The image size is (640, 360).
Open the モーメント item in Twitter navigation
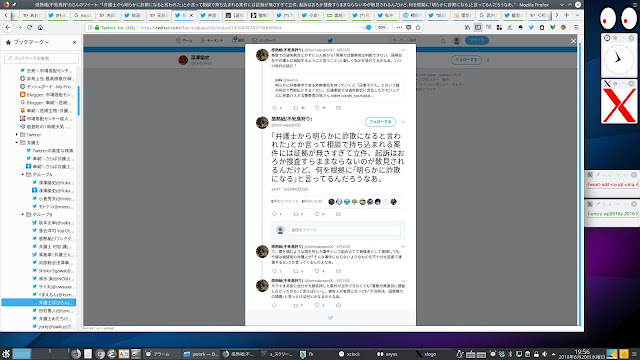click(212, 40)
